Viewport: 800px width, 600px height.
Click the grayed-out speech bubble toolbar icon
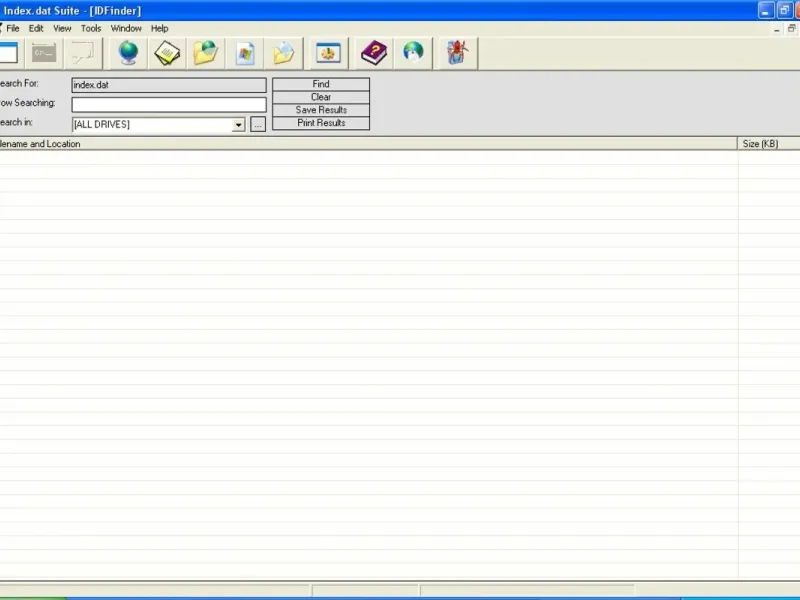tap(83, 53)
